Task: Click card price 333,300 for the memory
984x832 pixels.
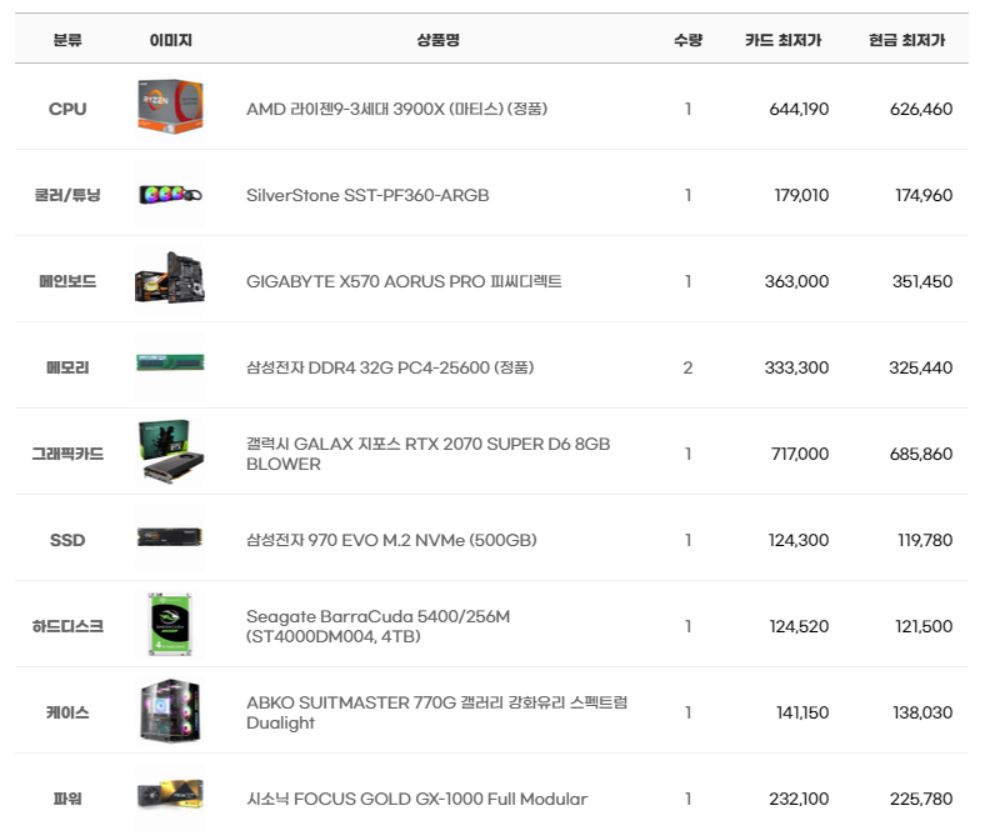Action: pyautogui.click(x=796, y=368)
